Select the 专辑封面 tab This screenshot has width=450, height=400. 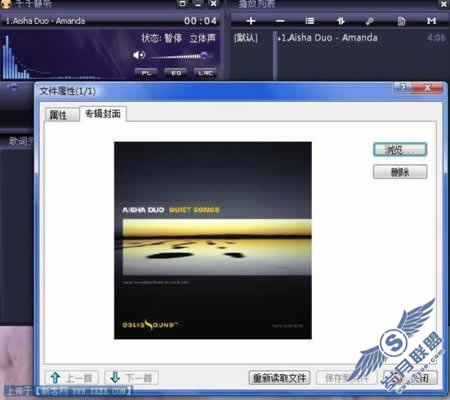(x=103, y=114)
